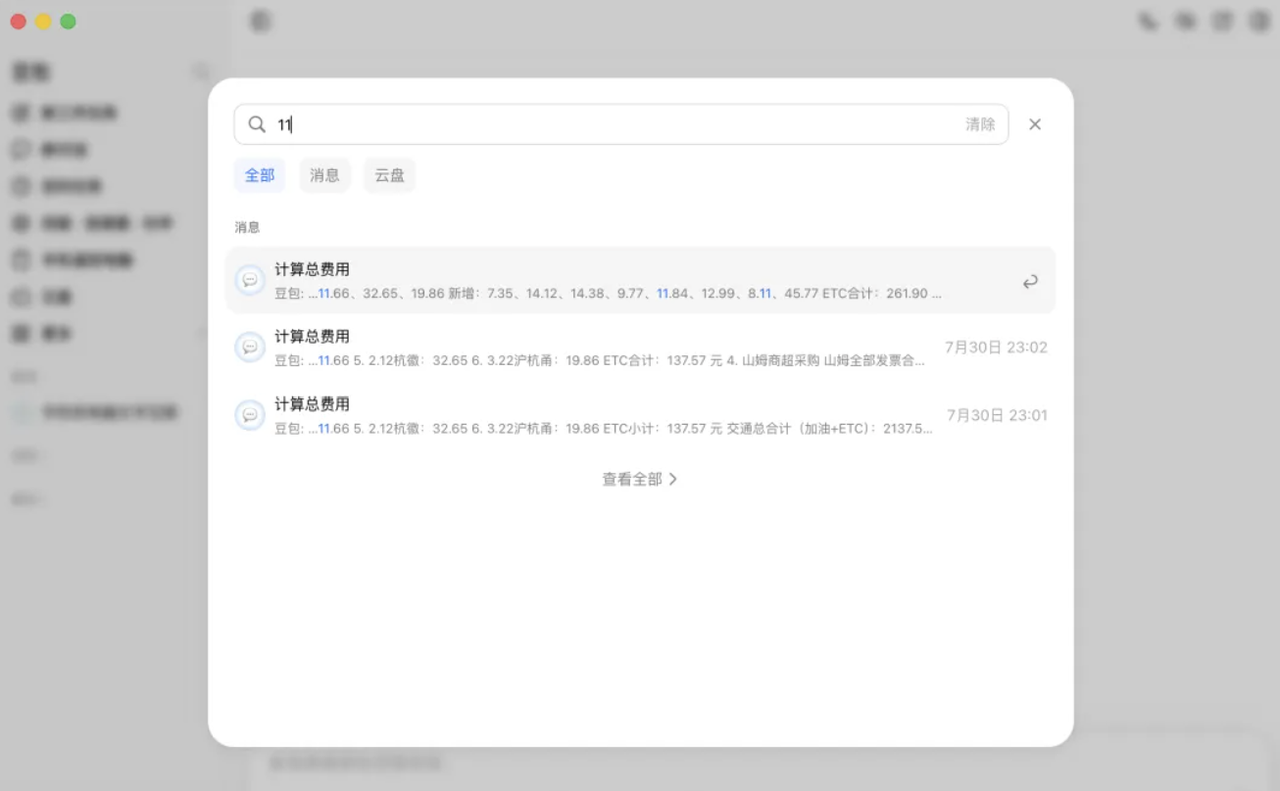Image resolution: width=1280 pixels, height=791 pixels.
Task: Switch to the 消息 filter tab
Action: (x=325, y=175)
